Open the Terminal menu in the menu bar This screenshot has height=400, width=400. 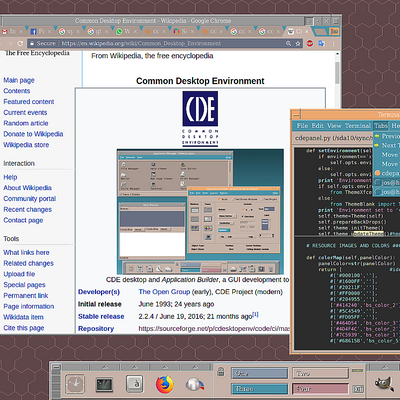[358, 126]
